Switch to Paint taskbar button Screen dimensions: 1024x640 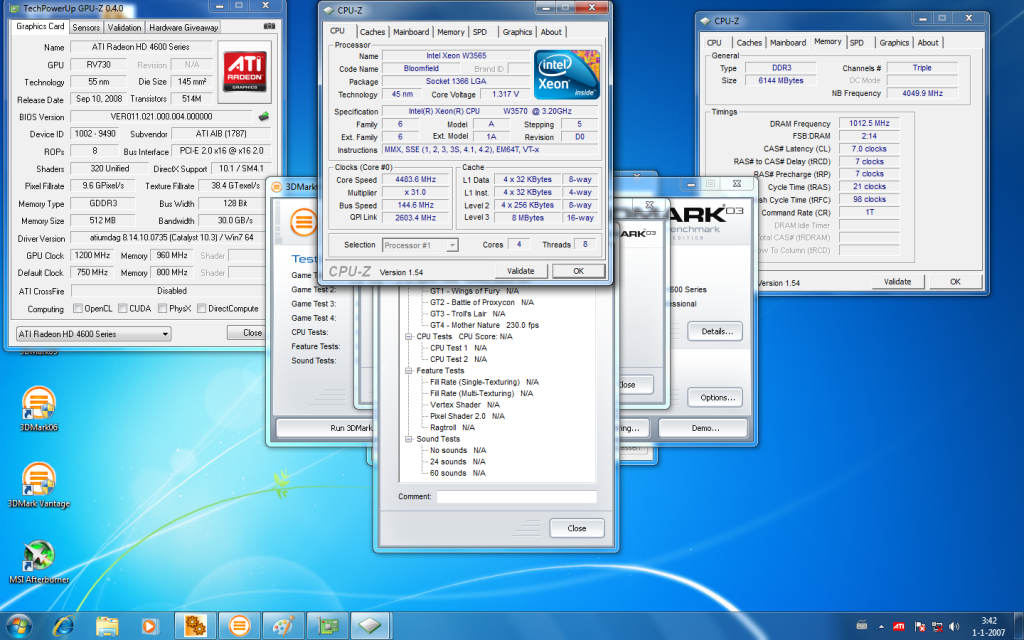(x=283, y=626)
